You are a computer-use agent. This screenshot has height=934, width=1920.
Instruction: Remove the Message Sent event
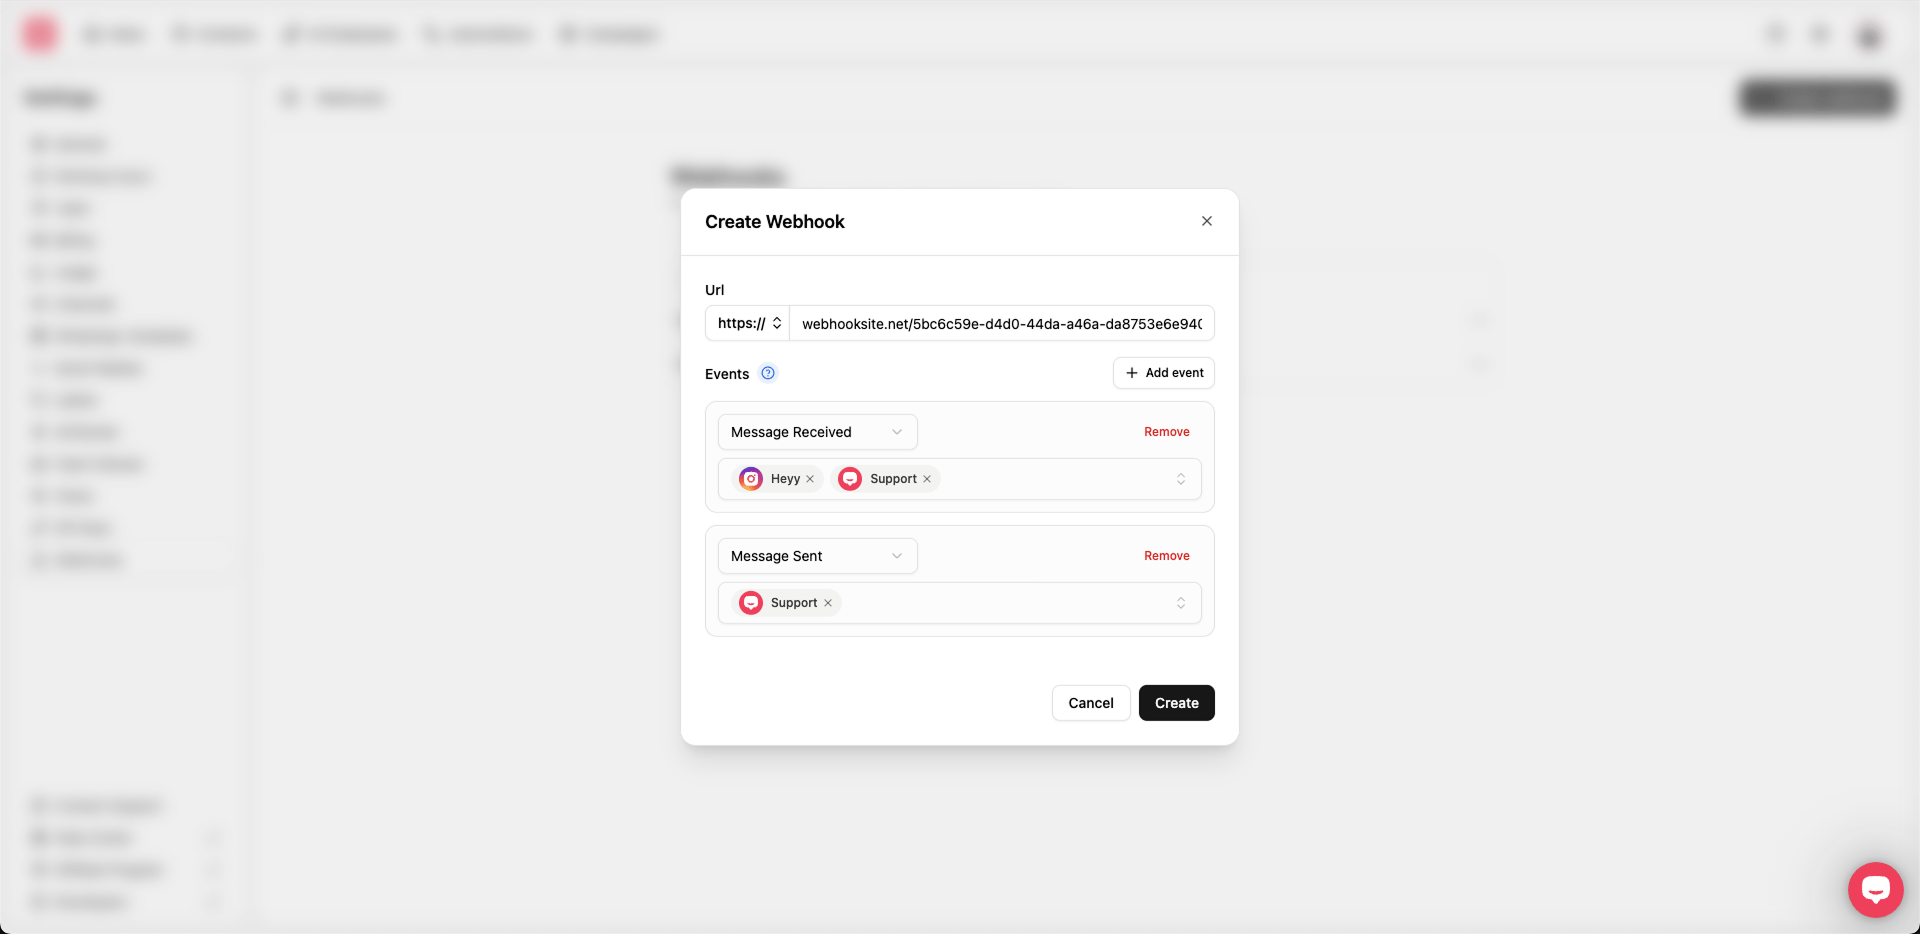(x=1167, y=556)
